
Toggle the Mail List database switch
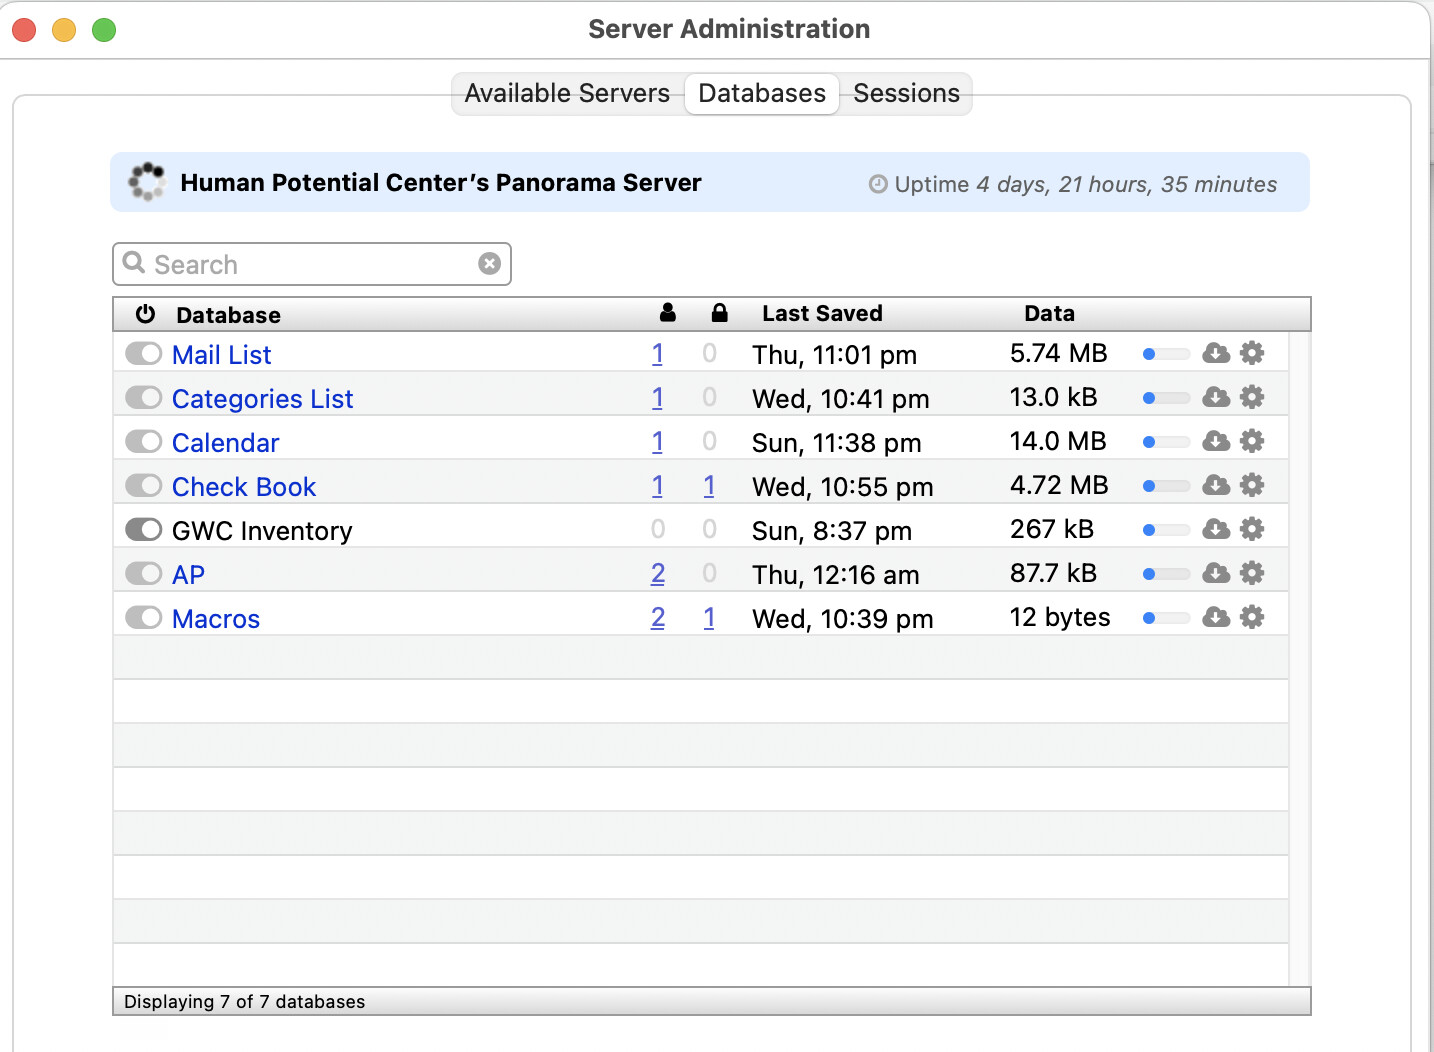[144, 354]
